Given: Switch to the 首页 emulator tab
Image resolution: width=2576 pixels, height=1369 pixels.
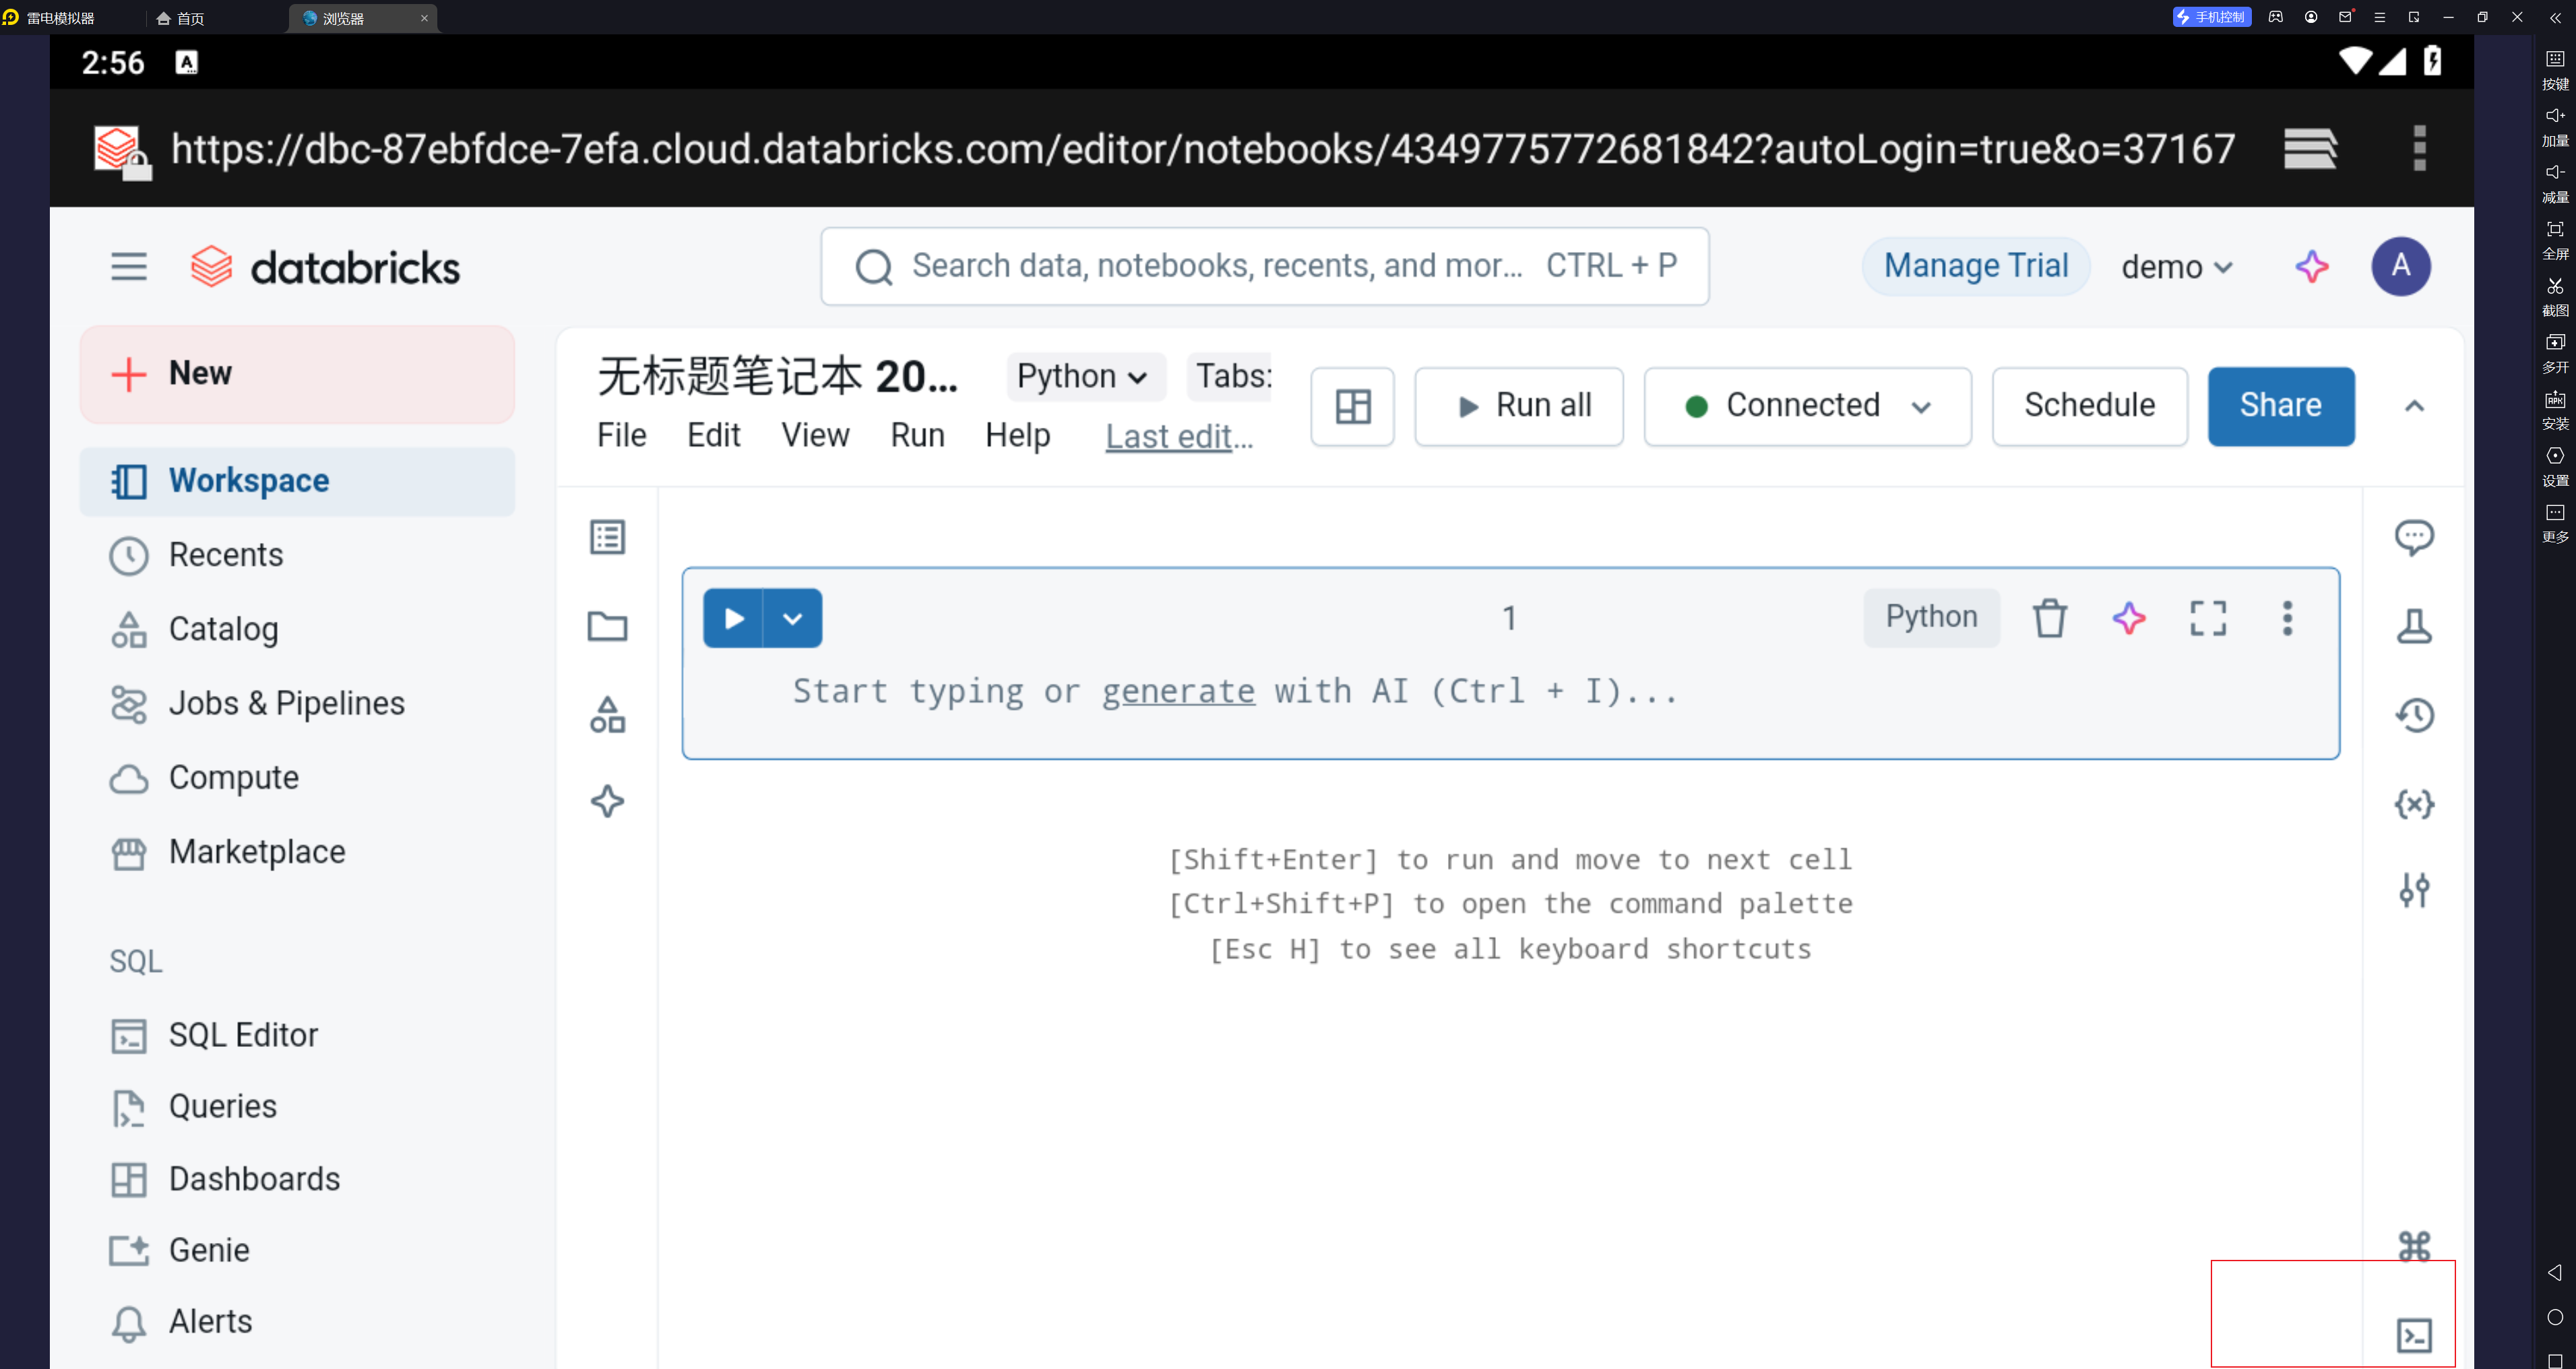Looking at the screenshot, I should pos(181,18).
